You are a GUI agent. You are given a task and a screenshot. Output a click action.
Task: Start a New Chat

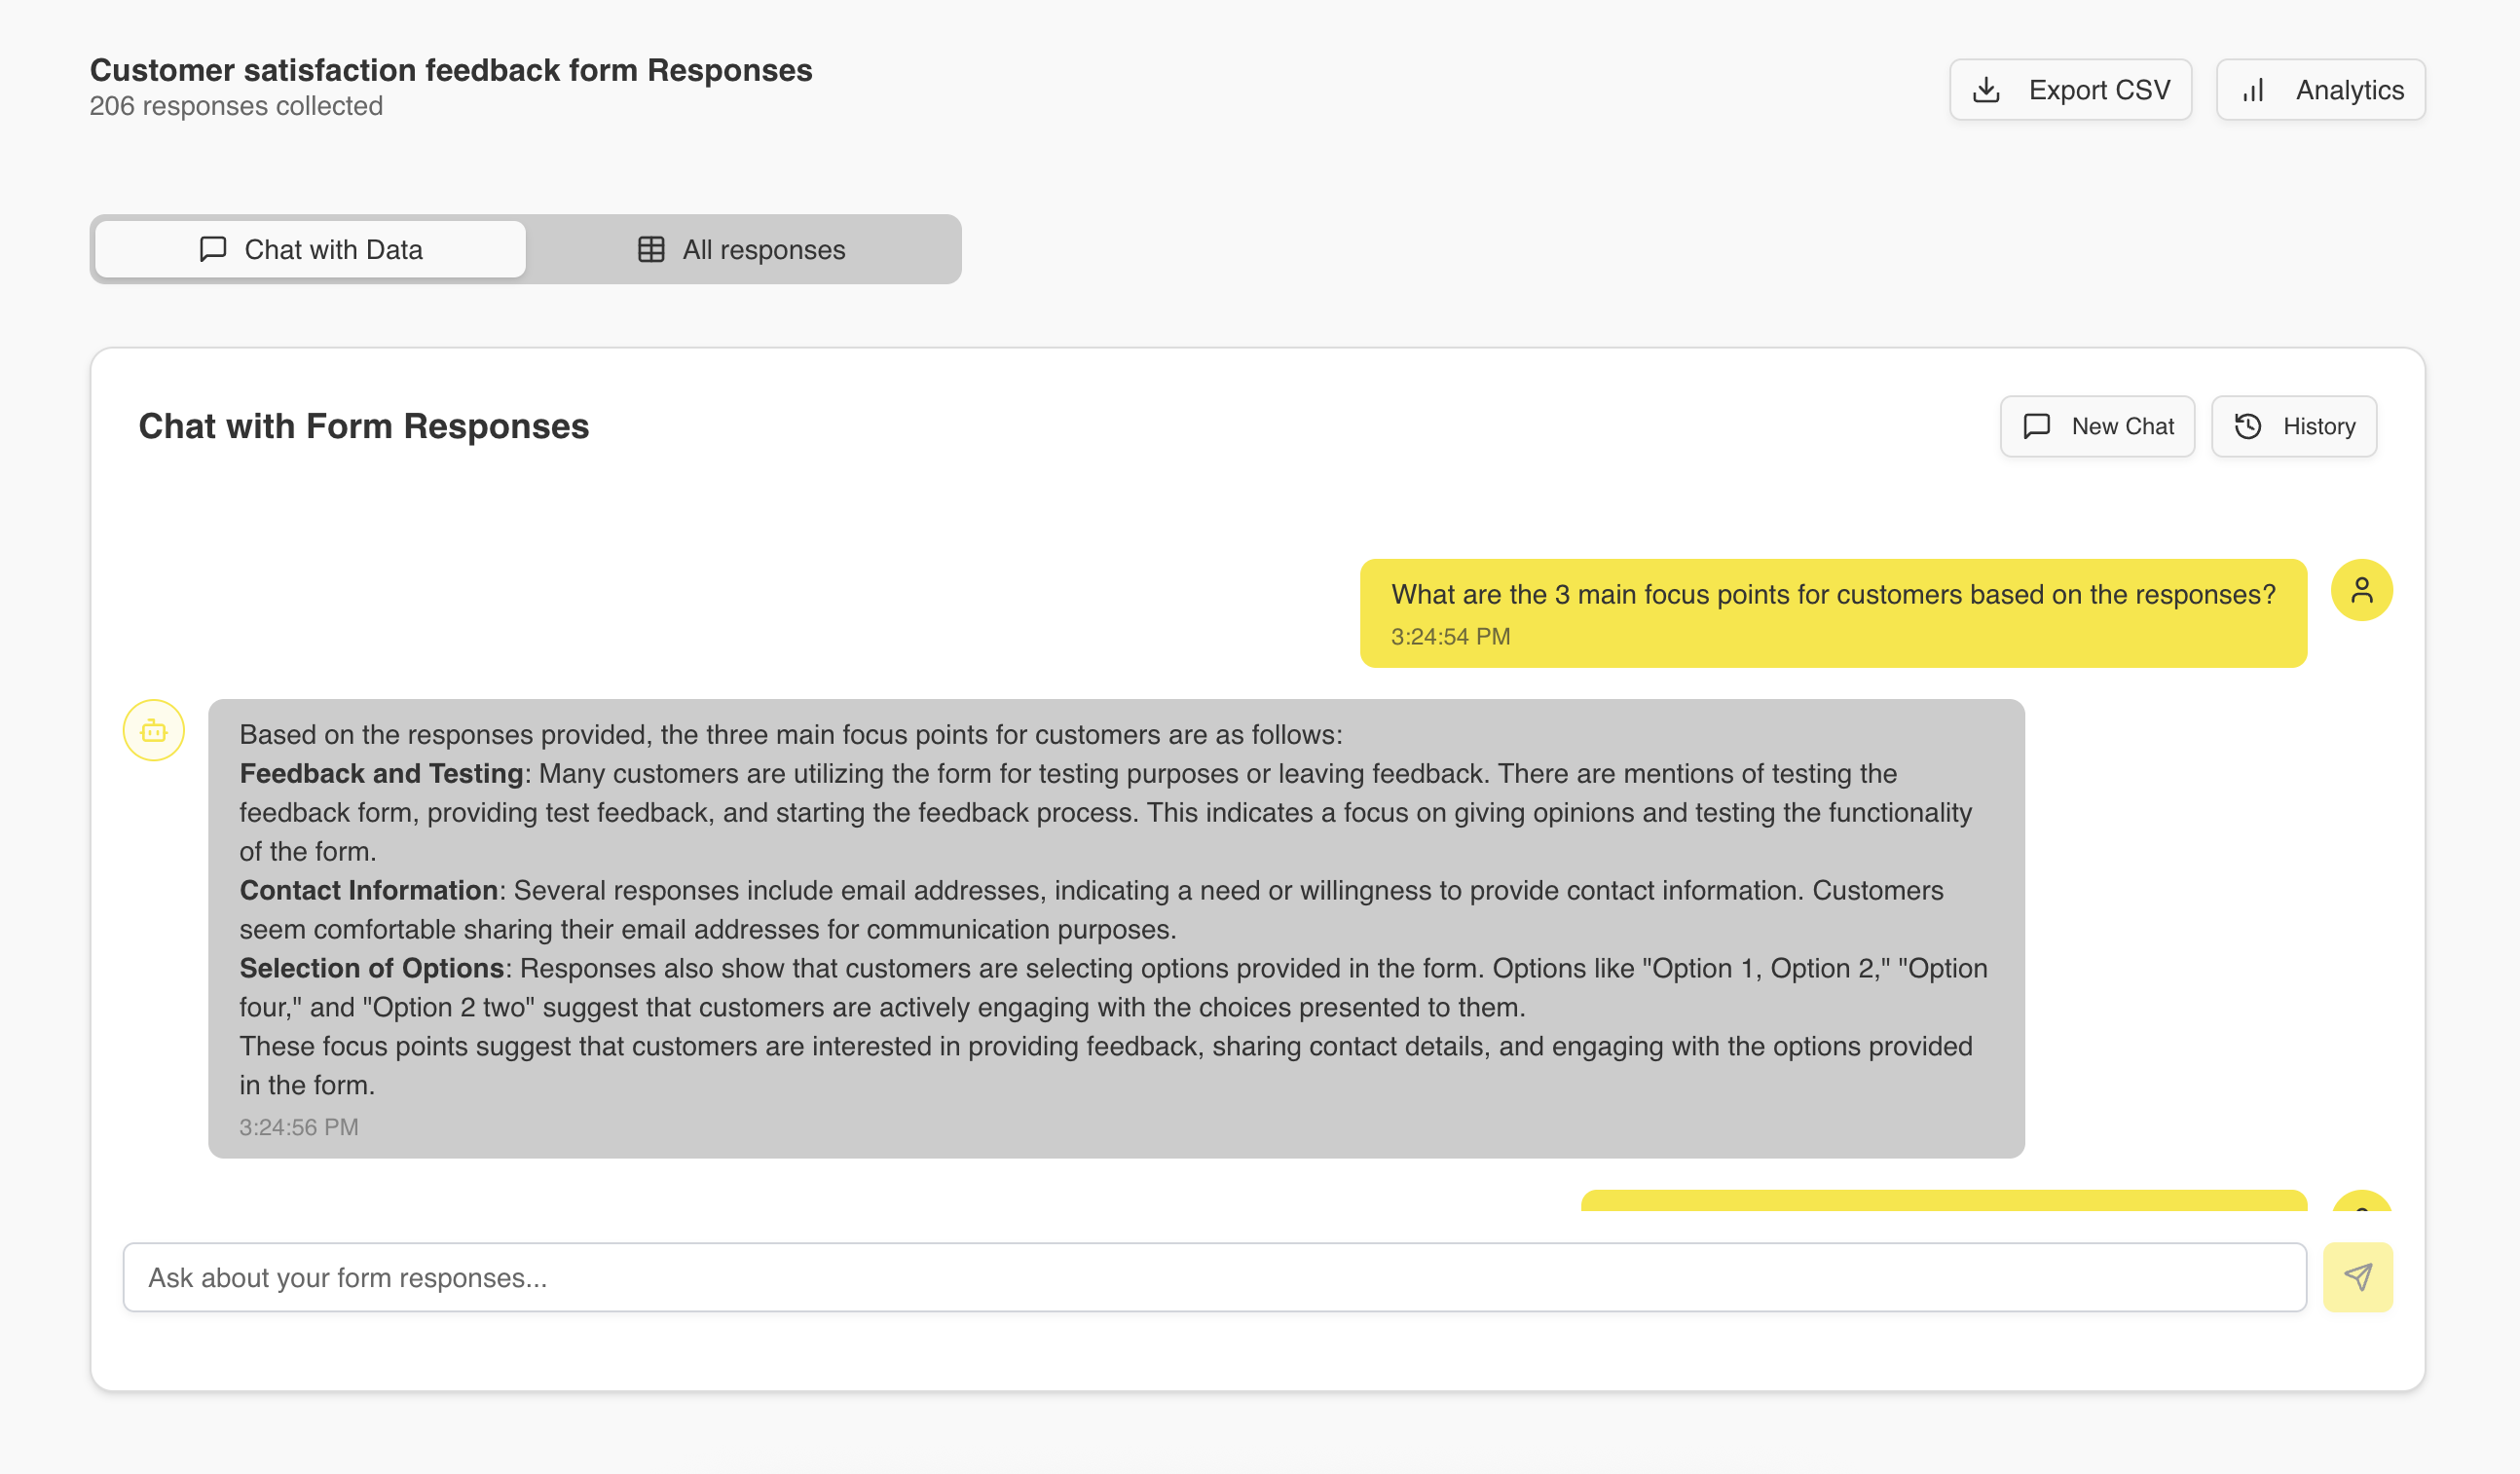pos(2097,426)
